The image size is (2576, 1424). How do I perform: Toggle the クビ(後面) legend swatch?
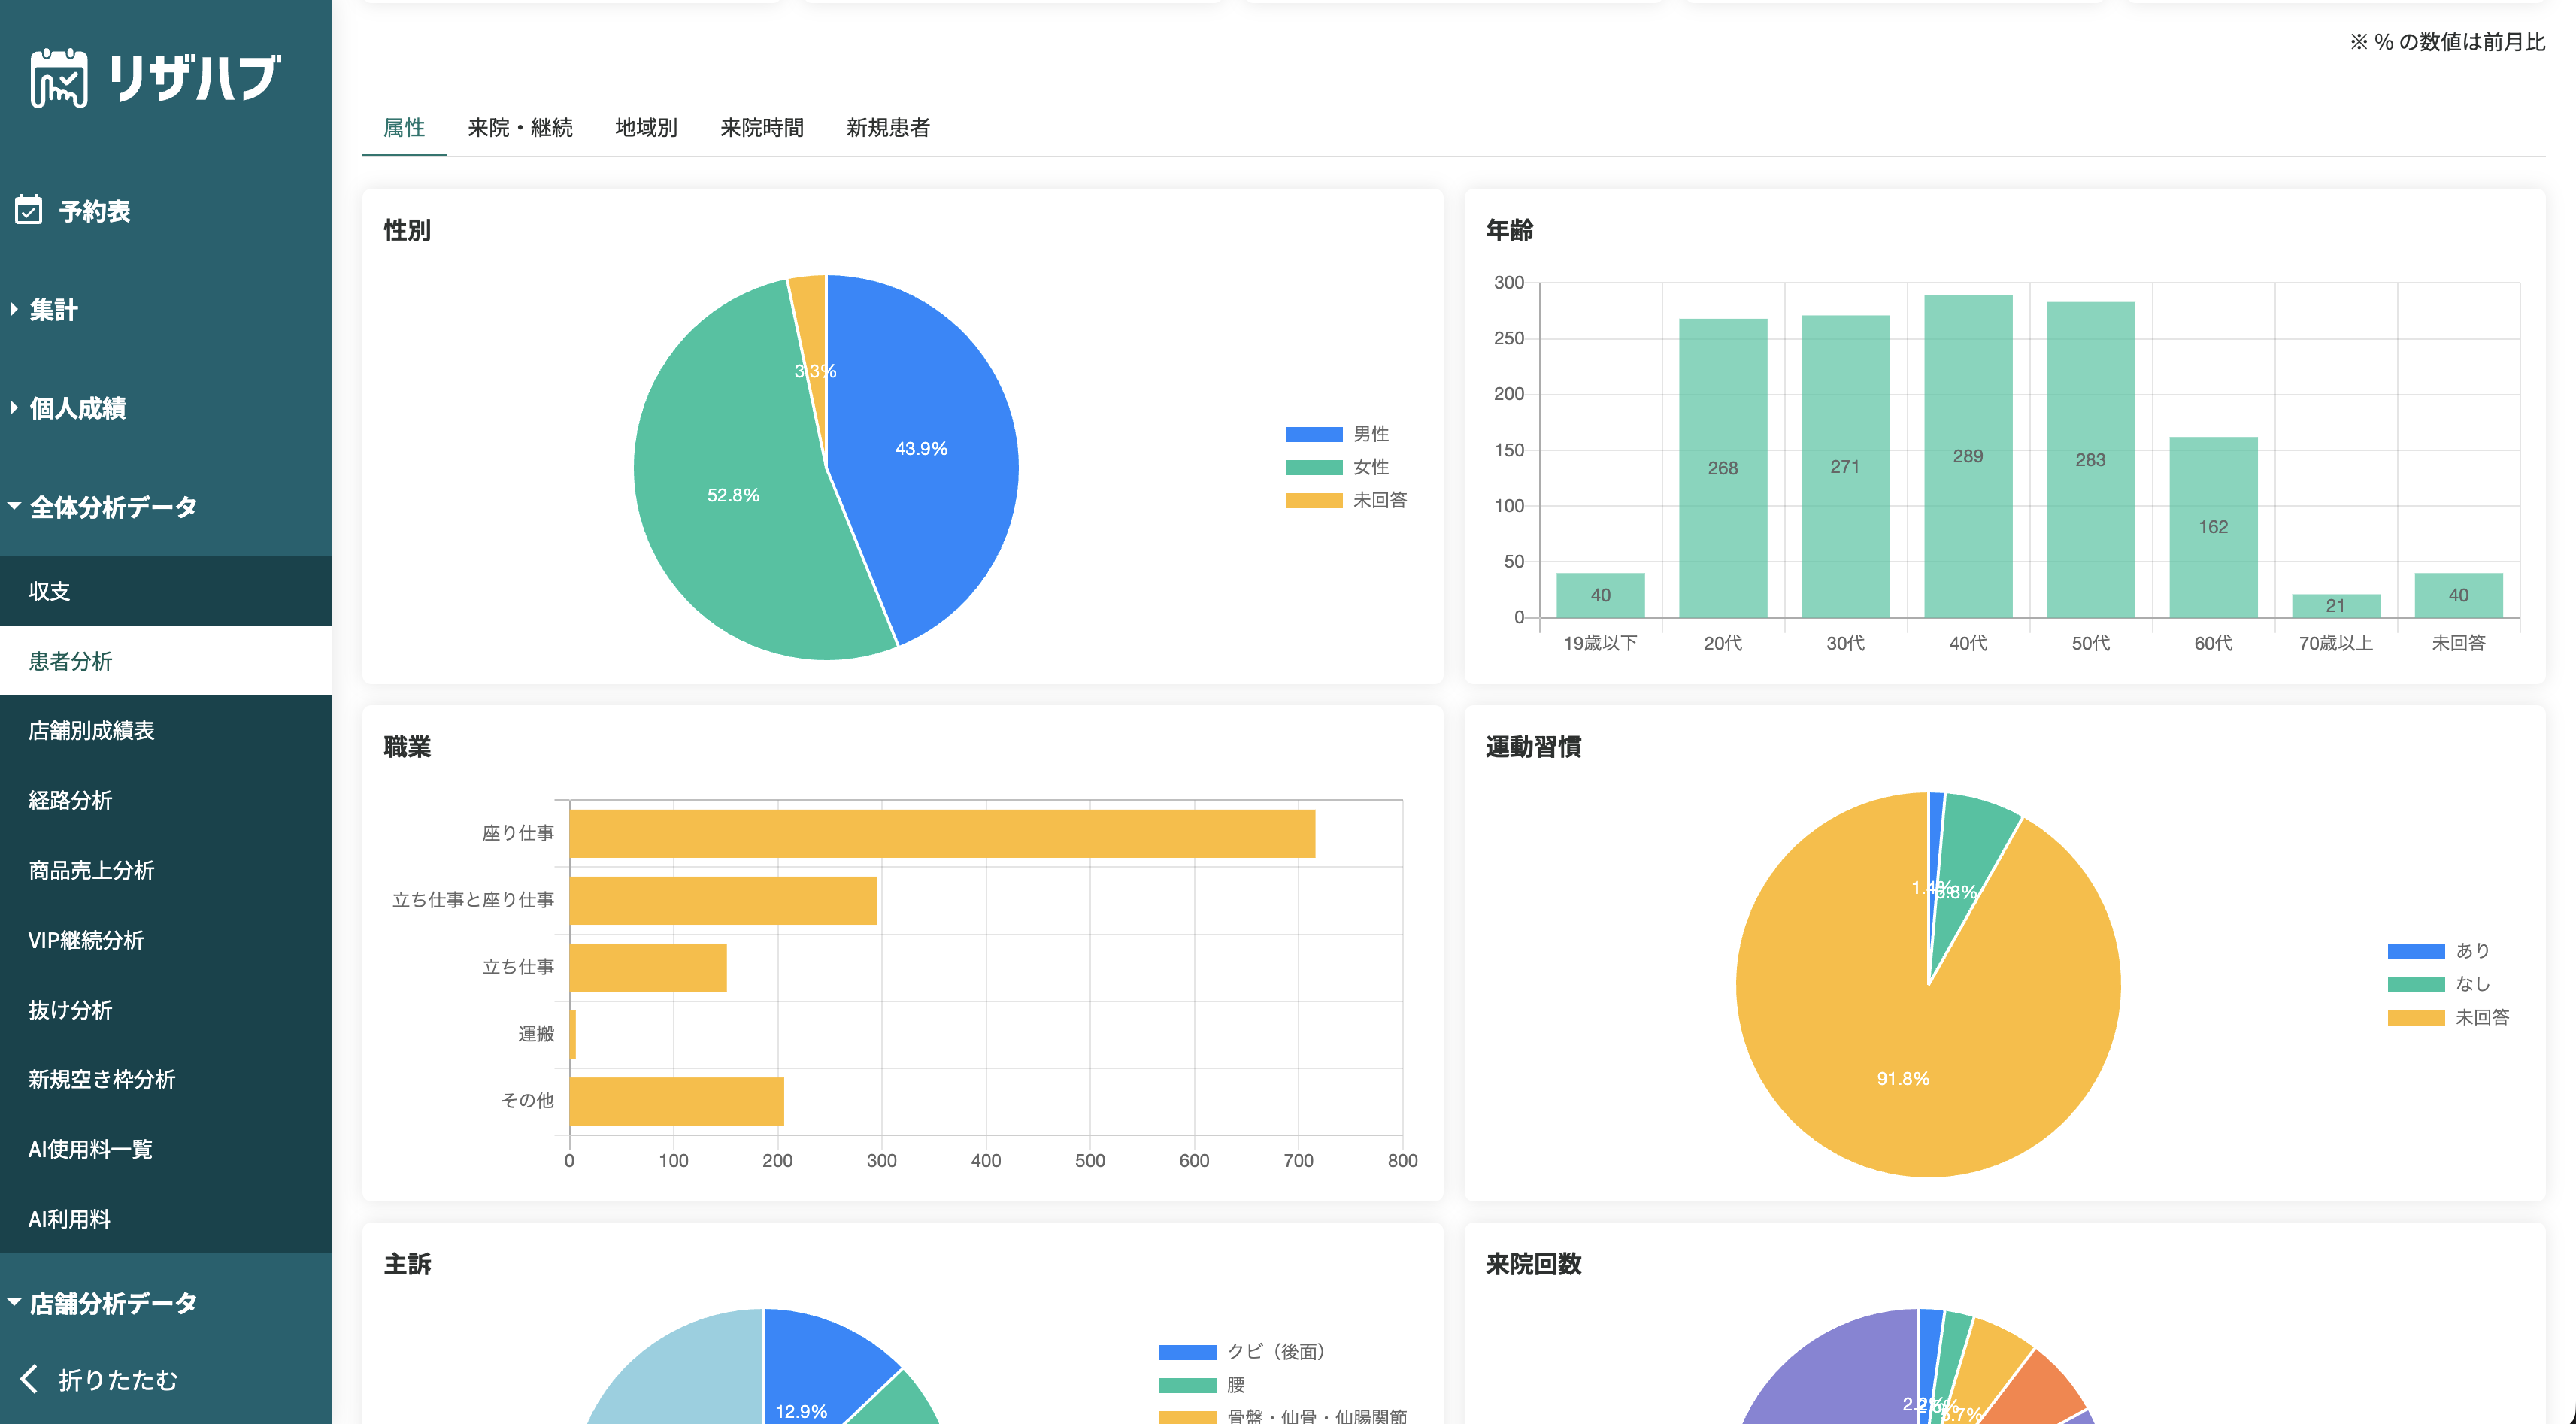(x=1187, y=1352)
